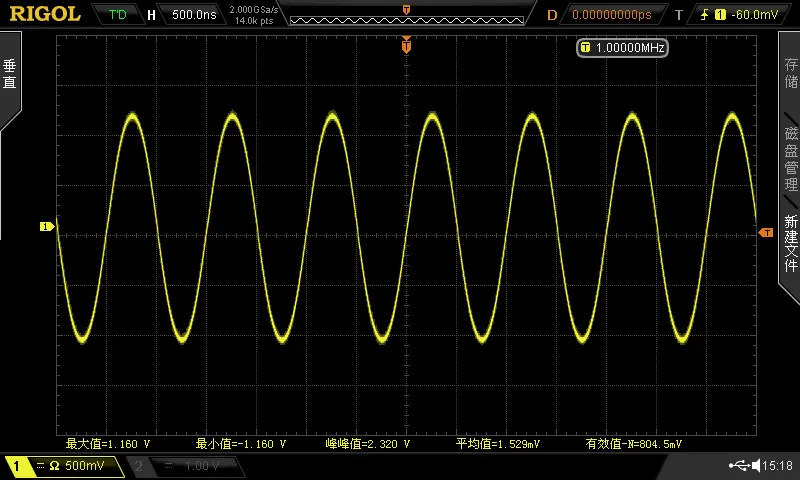The height and width of the screenshot is (480, 800).
Task: Select the 500.0ns horizontal timebase field
Action: (194, 15)
